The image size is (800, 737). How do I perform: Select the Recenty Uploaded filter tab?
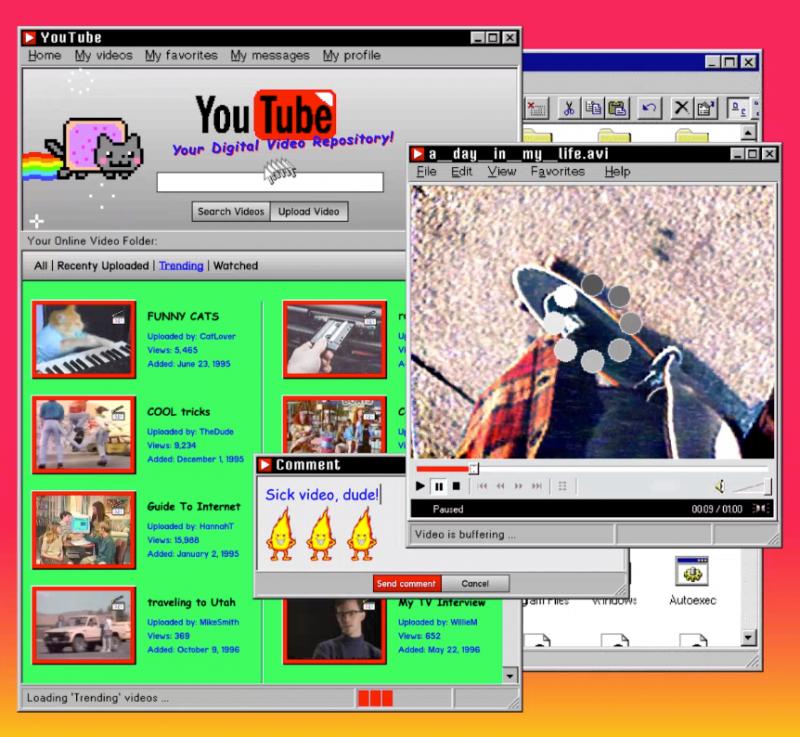103,266
